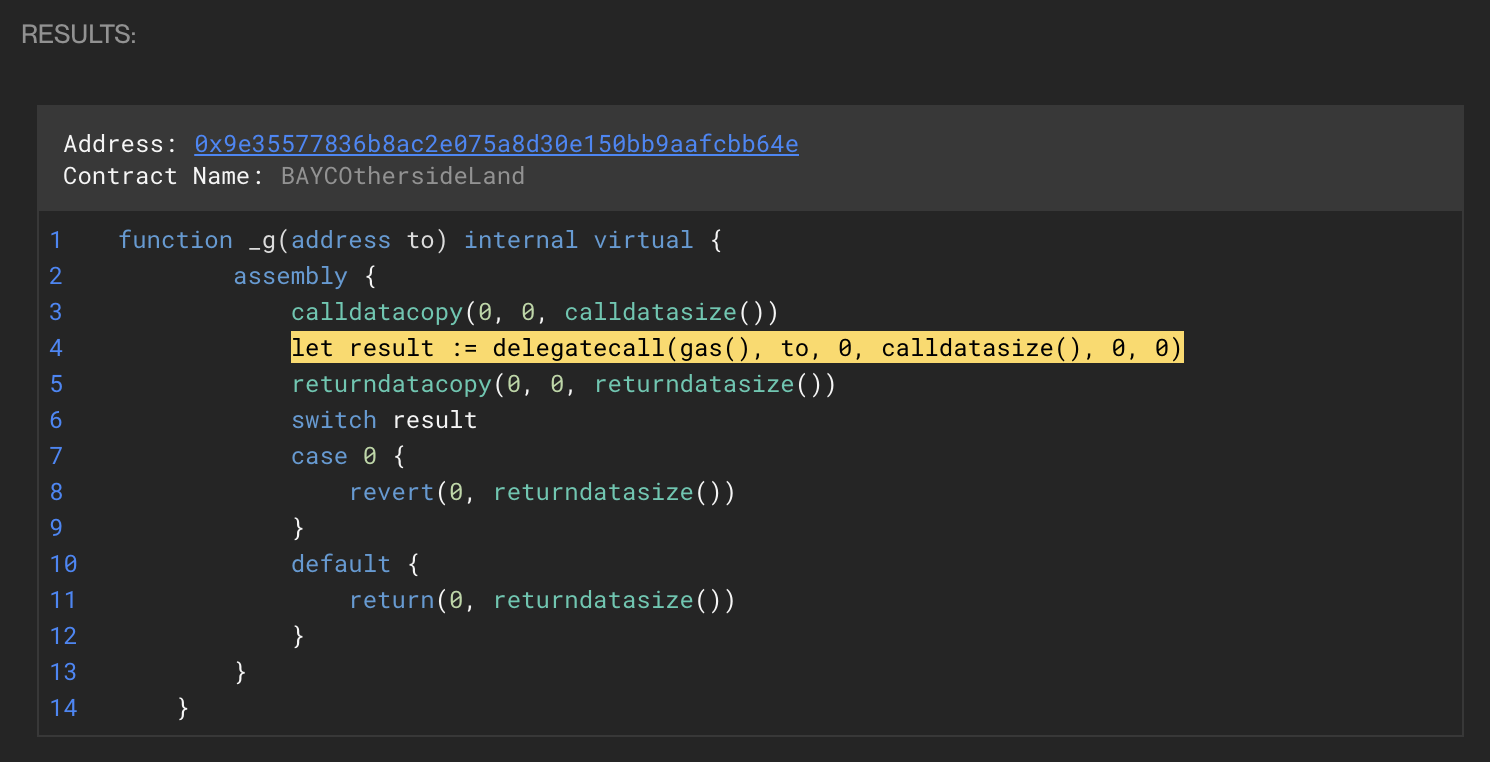Click the return call on line 11
The height and width of the screenshot is (762, 1490).
tap(391, 600)
